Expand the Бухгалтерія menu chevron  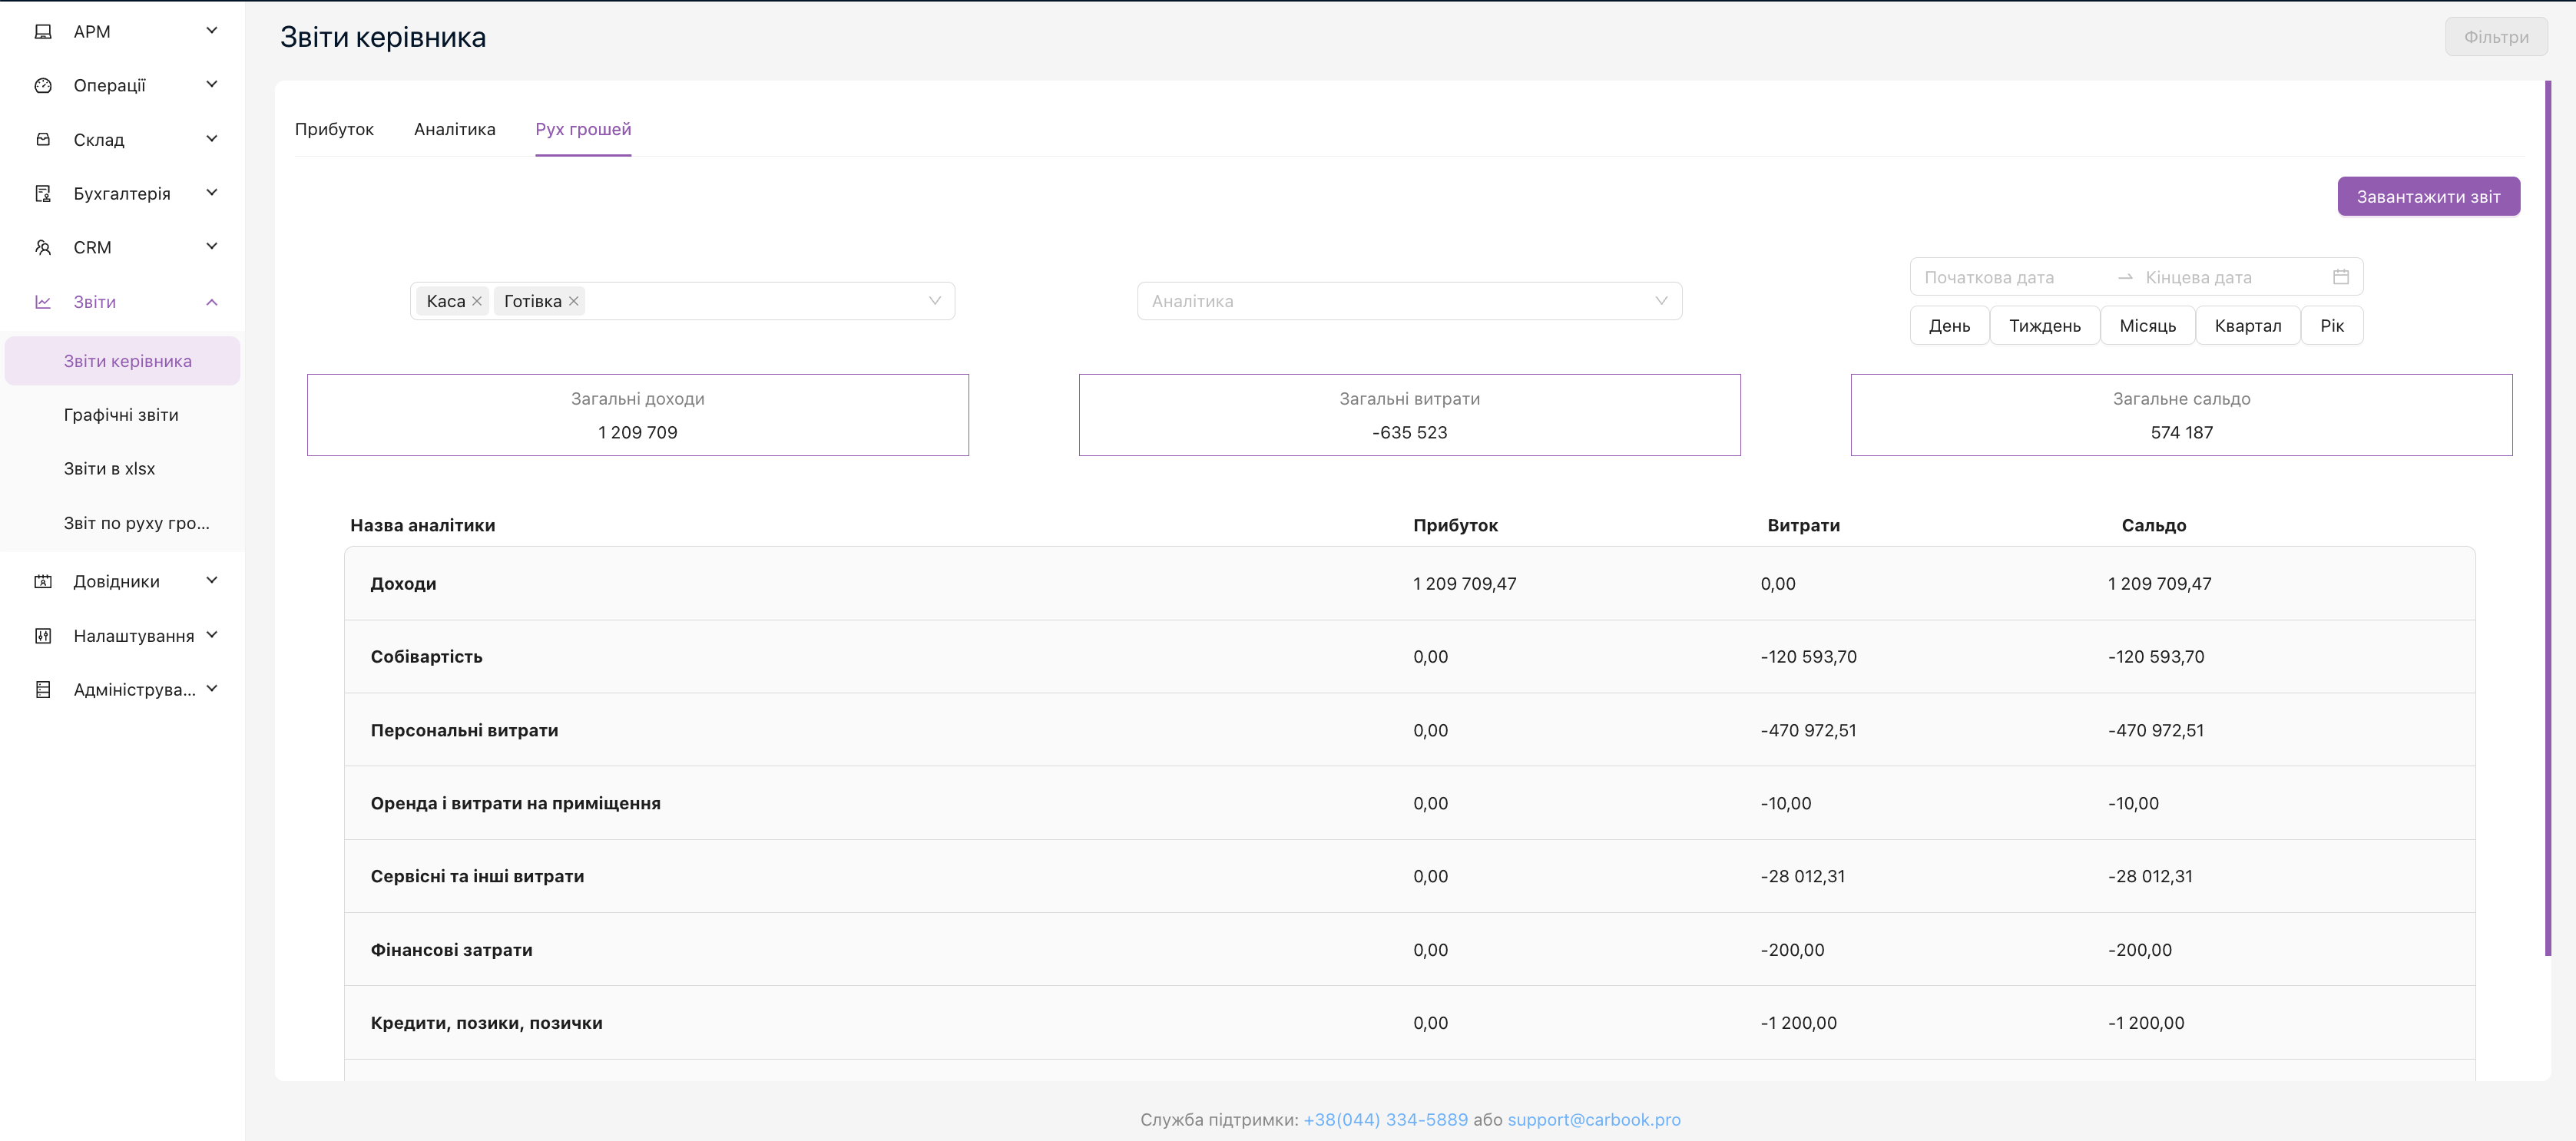212,193
